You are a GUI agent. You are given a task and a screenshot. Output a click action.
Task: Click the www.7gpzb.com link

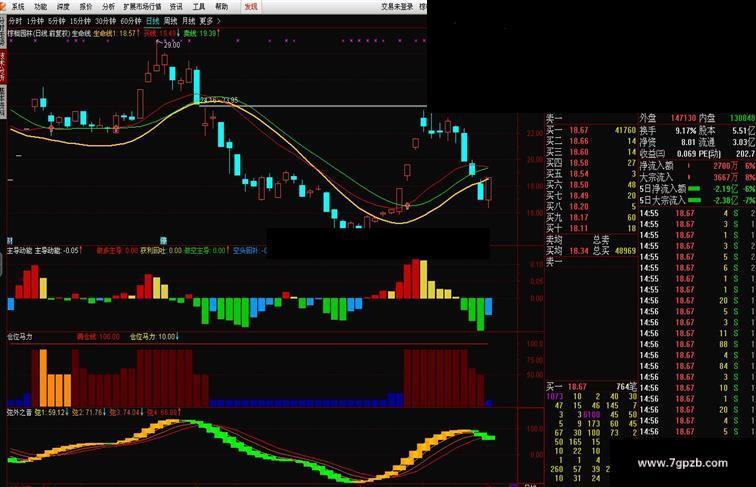(x=682, y=463)
